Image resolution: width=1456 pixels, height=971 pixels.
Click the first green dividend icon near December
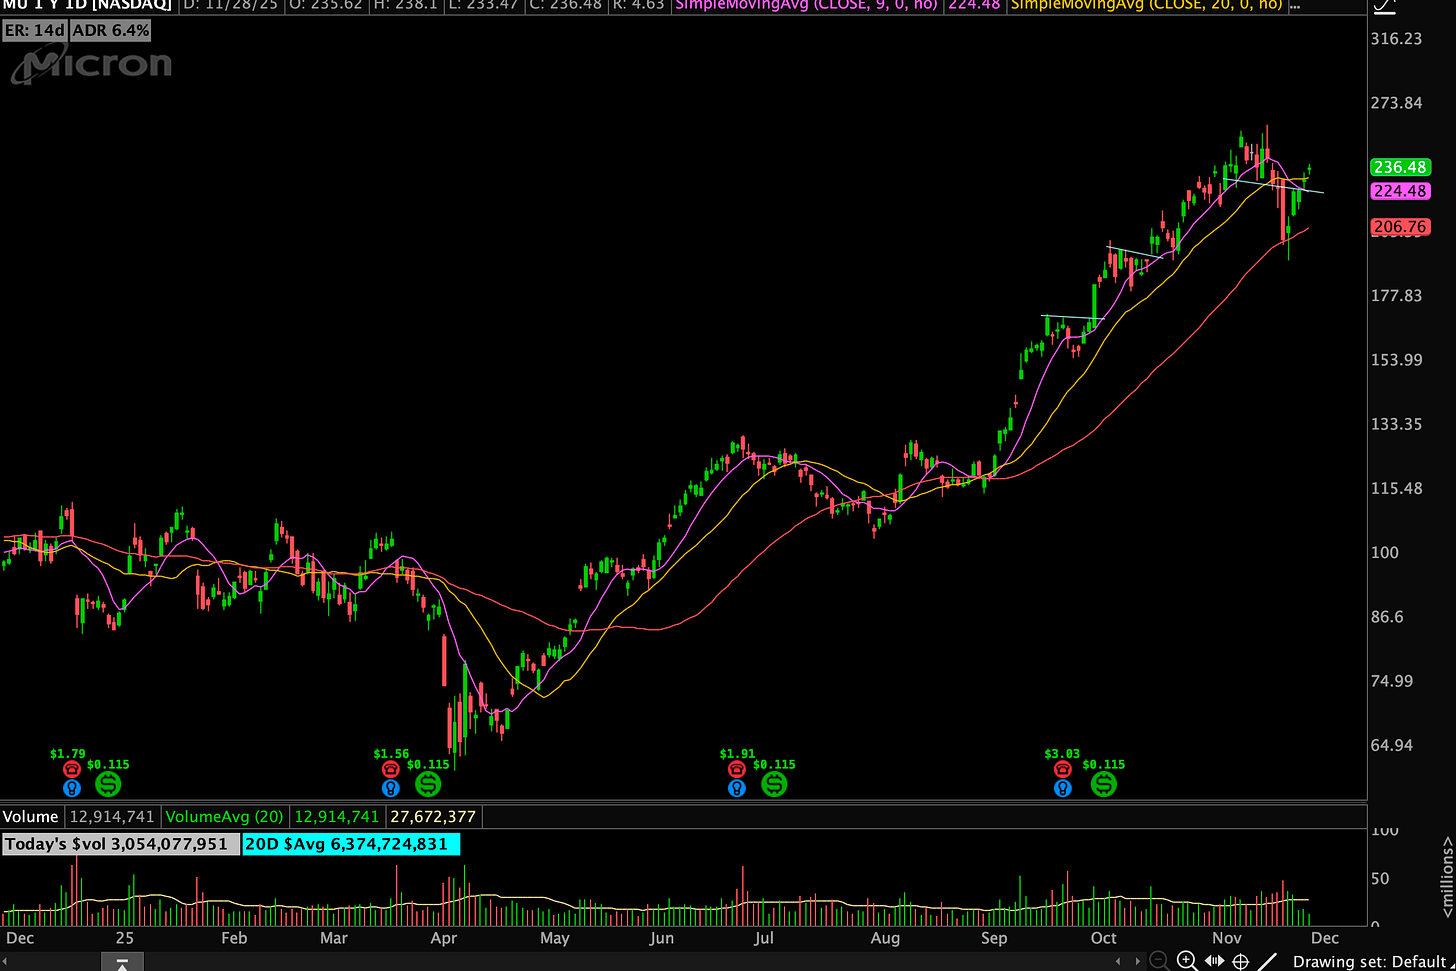click(x=108, y=785)
